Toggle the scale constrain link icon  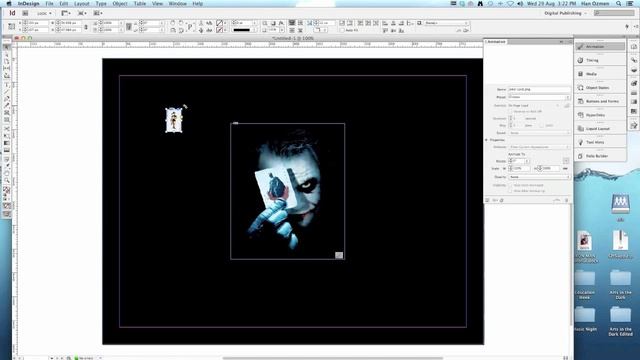pyautogui.click(x=566, y=168)
